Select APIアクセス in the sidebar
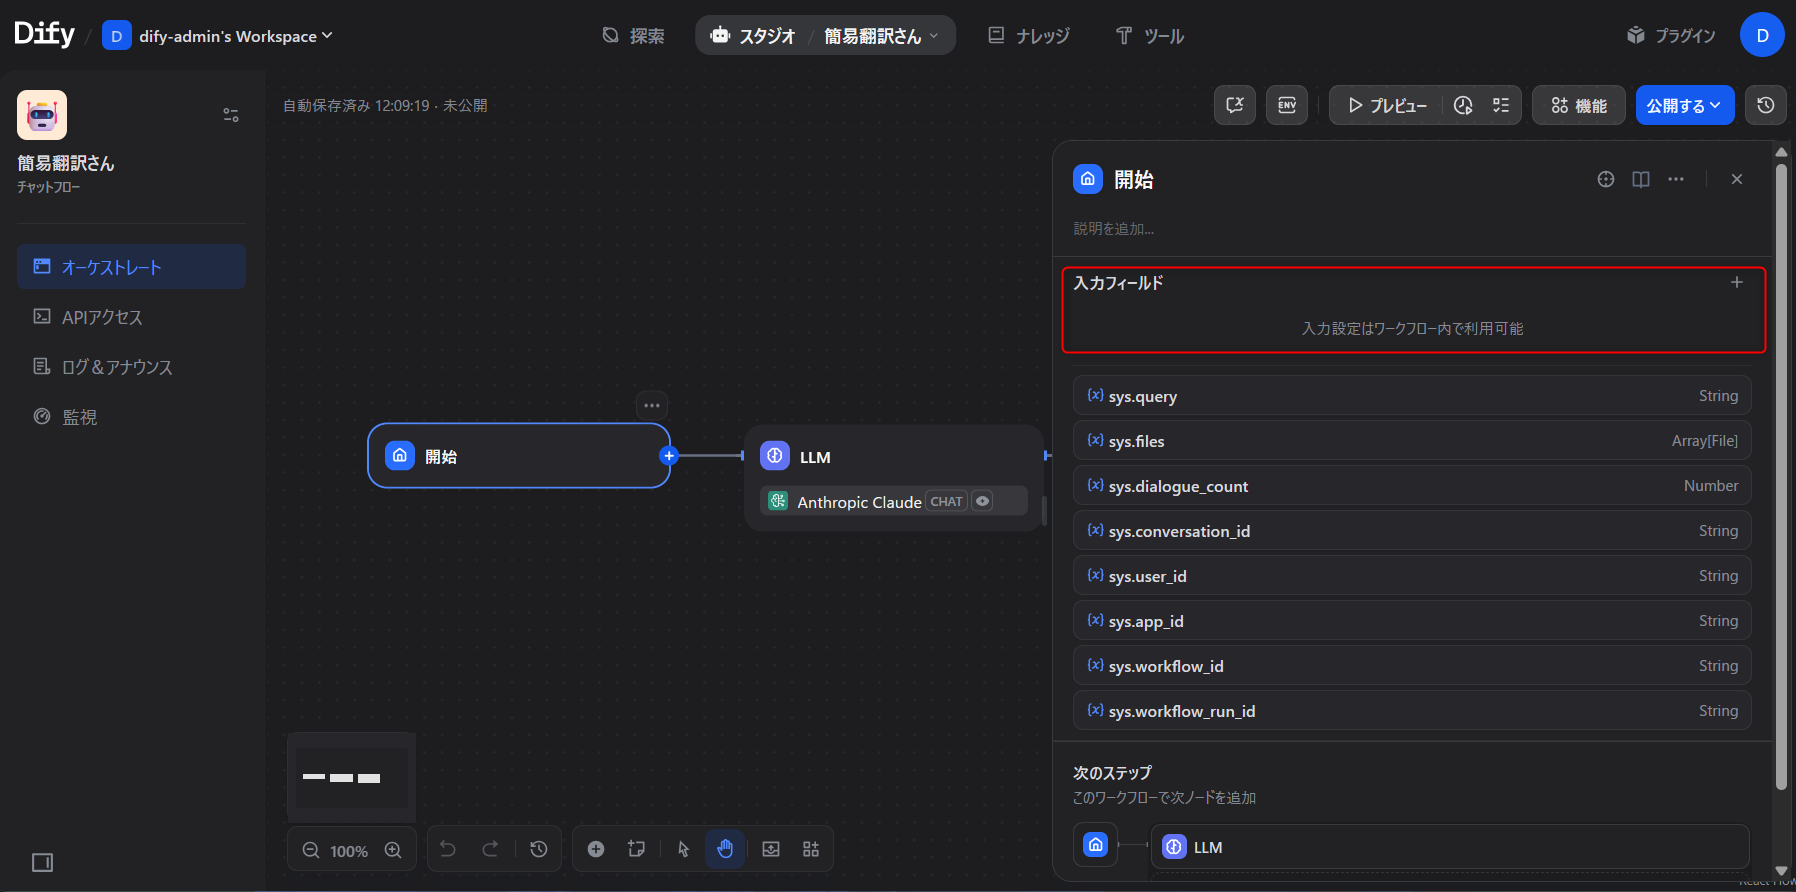 pos(102,317)
